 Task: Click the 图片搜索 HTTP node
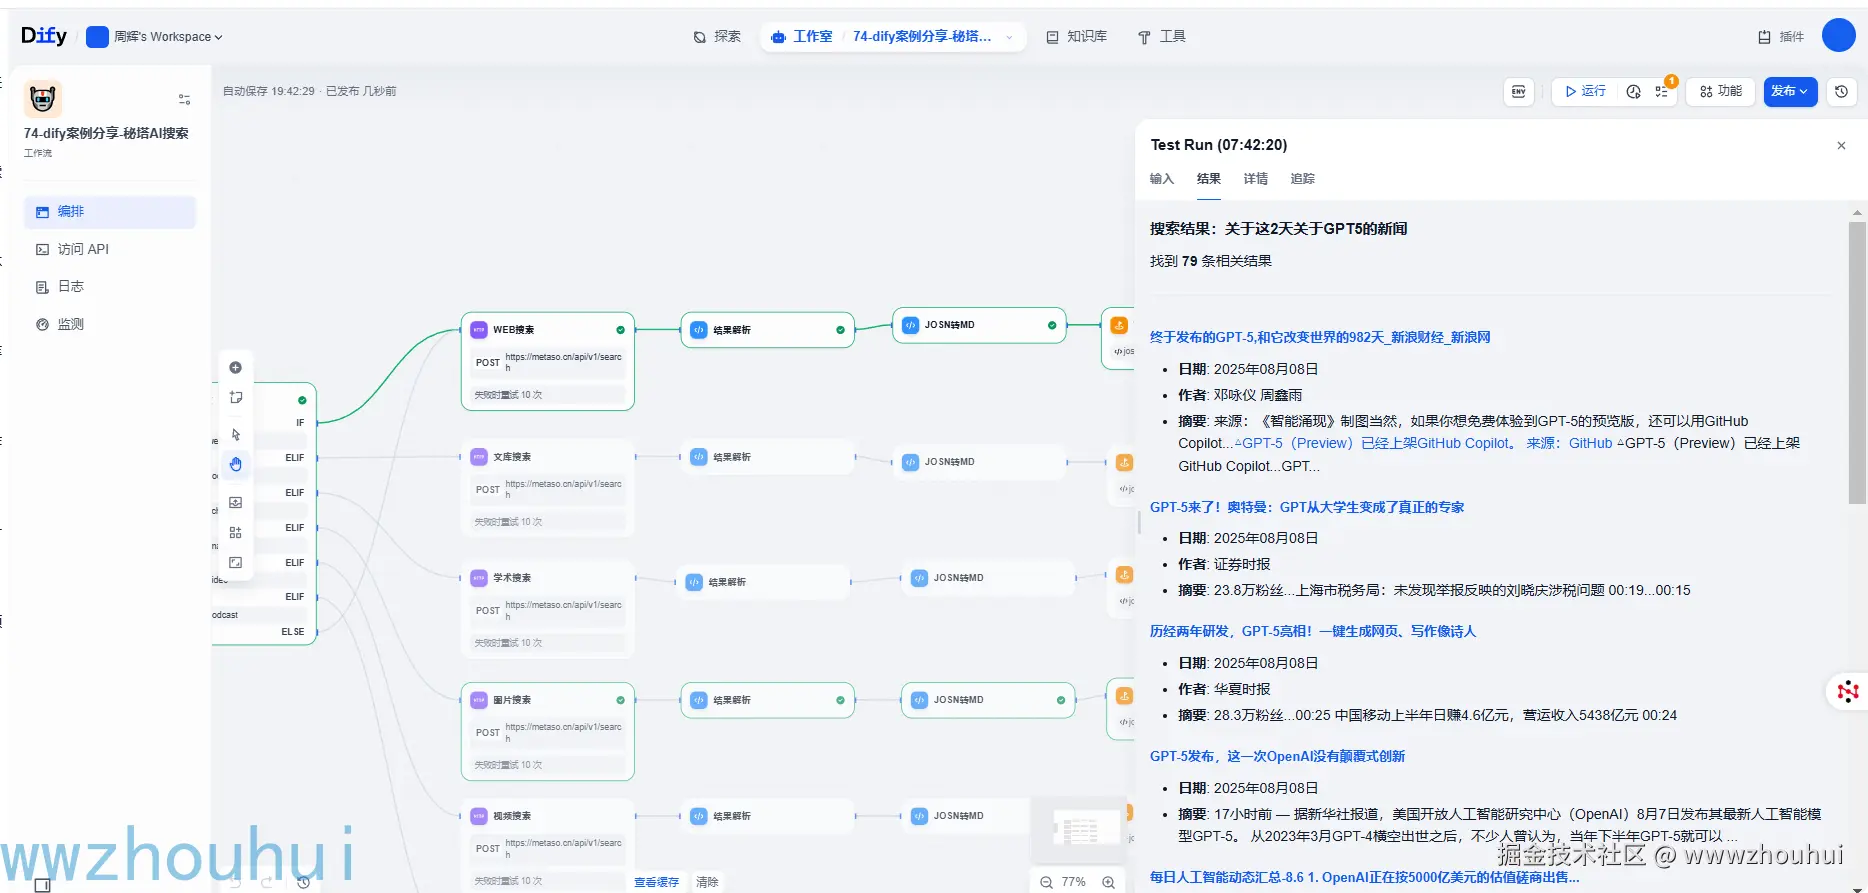point(548,731)
